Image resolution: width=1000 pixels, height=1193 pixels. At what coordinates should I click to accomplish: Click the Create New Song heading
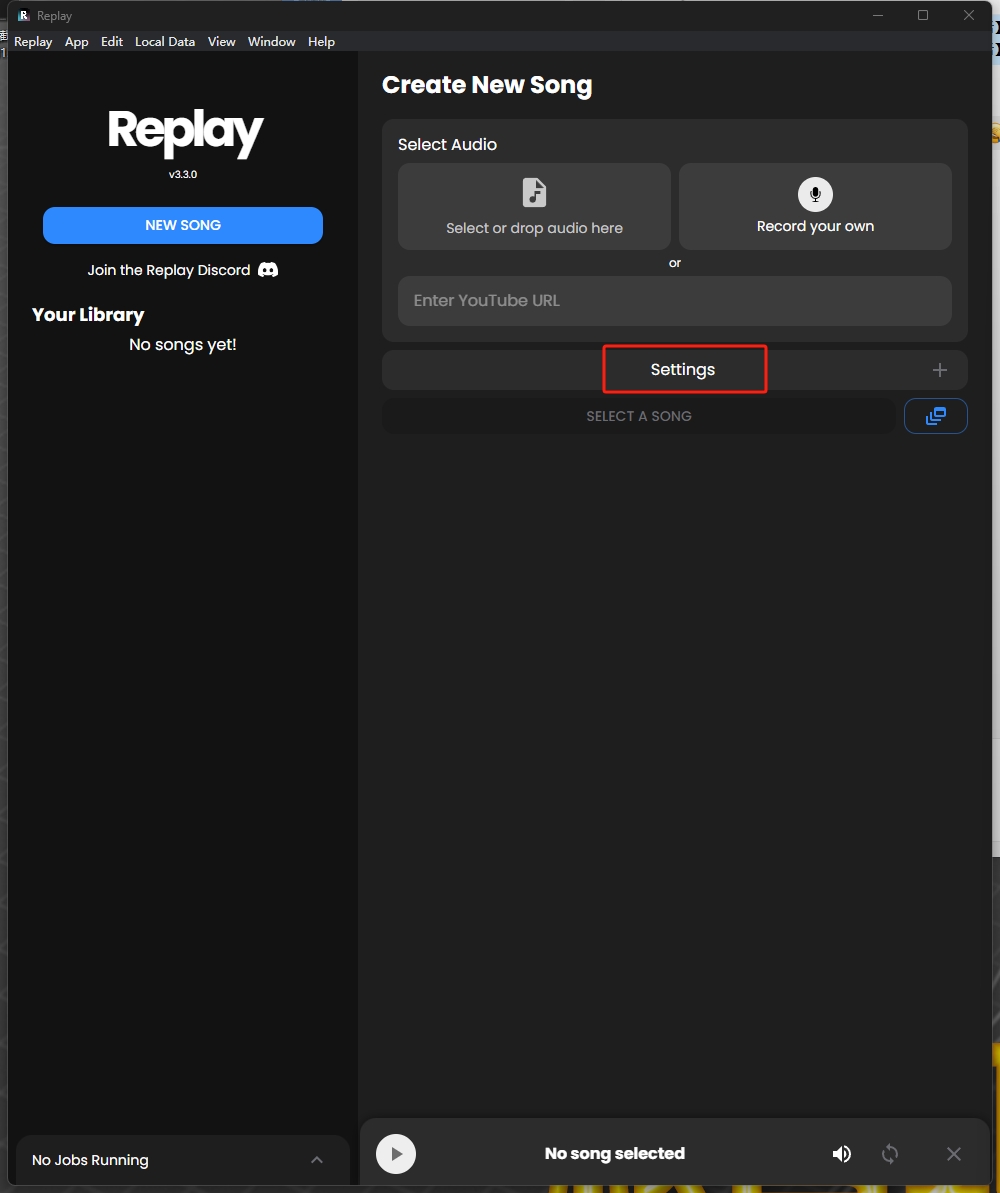487,85
